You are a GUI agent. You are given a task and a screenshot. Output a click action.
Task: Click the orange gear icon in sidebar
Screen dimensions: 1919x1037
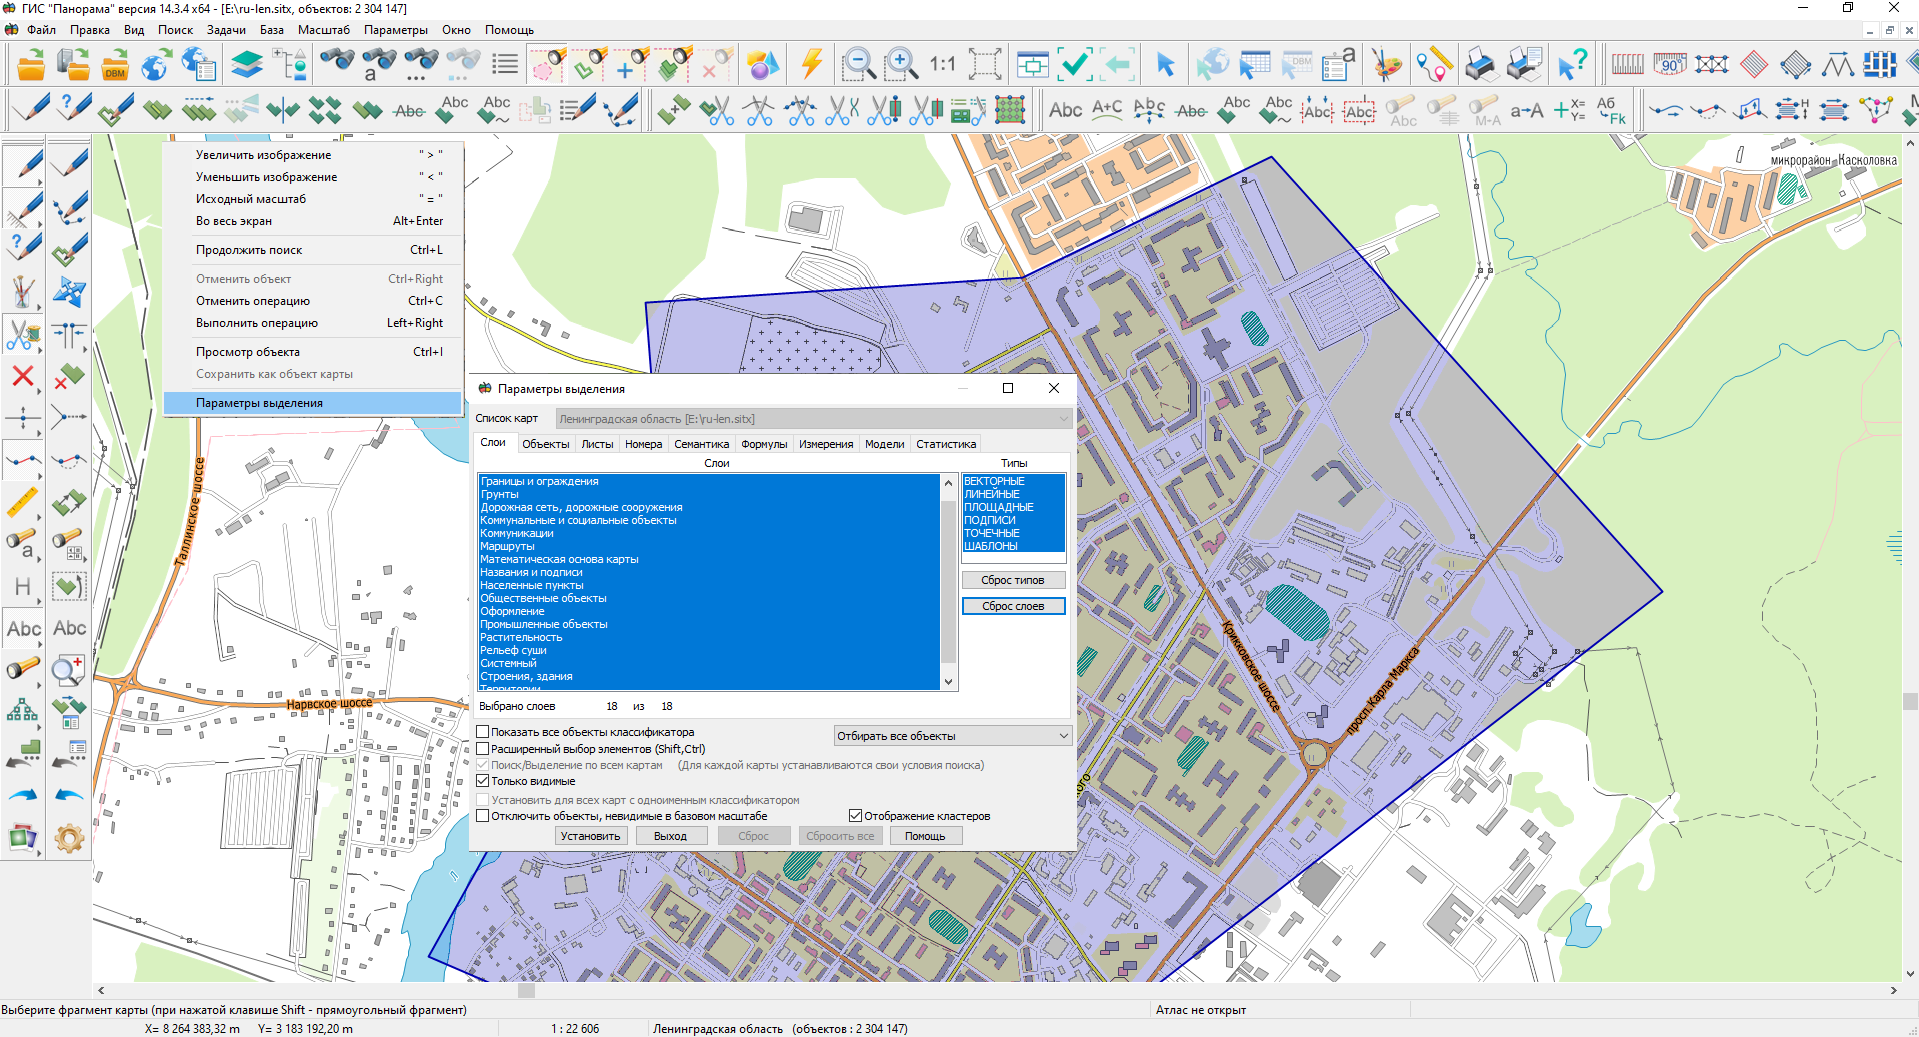(x=69, y=837)
